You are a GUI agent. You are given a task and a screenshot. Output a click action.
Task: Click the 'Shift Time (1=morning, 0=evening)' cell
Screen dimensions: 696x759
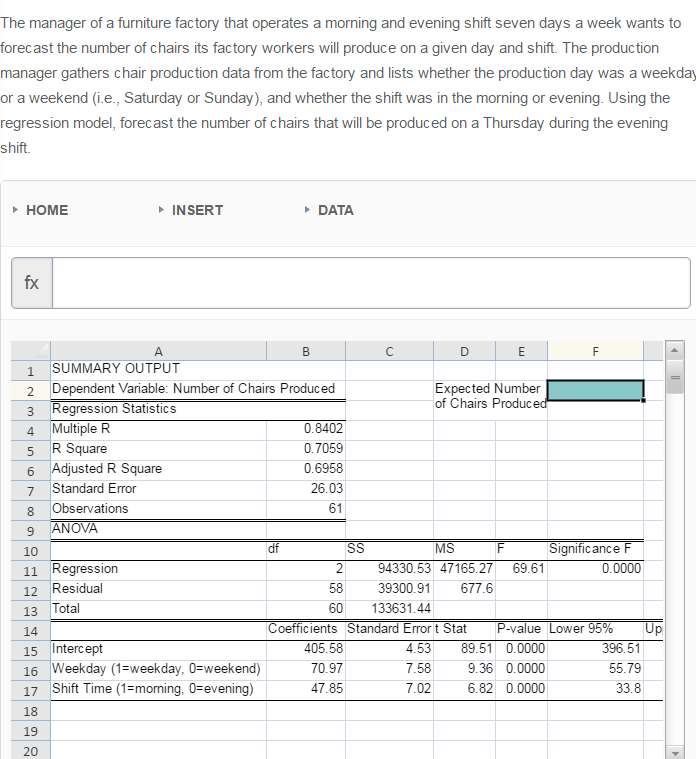click(x=158, y=688)
